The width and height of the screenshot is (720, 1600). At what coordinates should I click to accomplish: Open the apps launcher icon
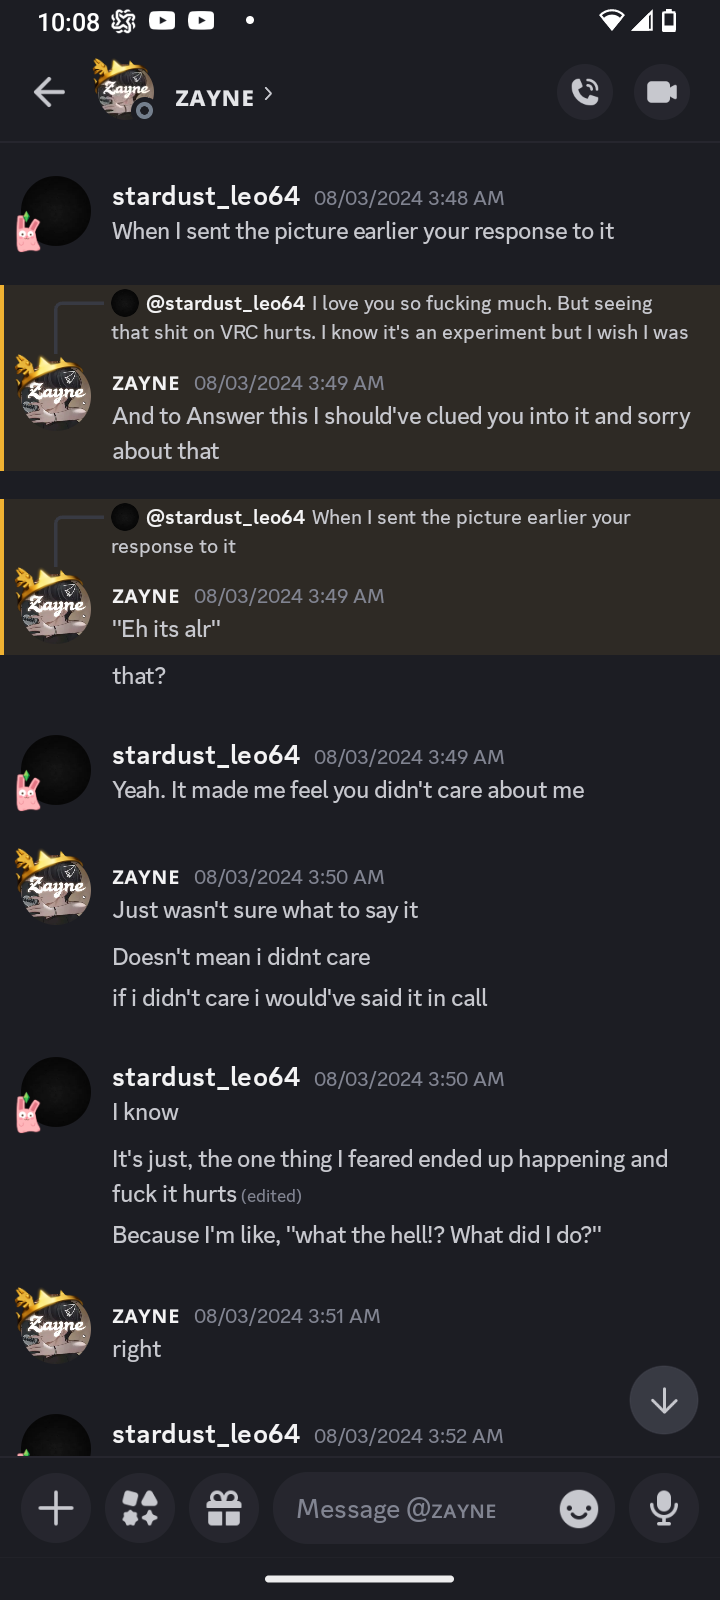tap(140, 1508)
